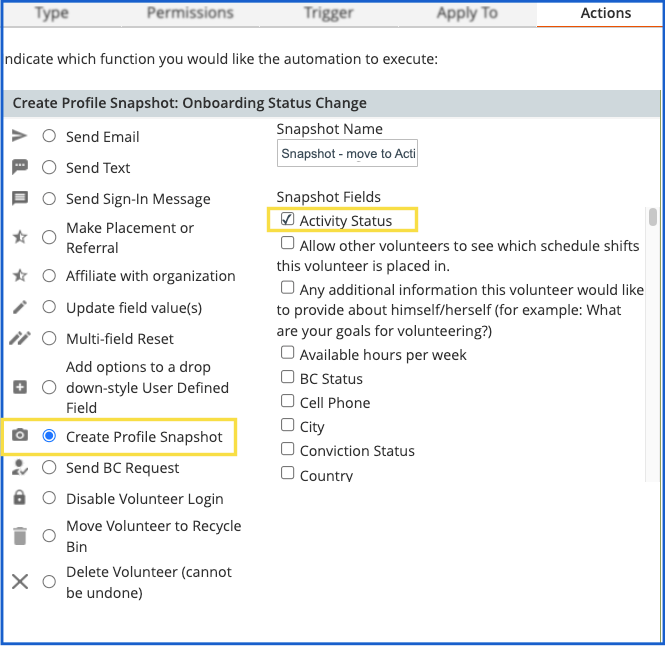Open the Permissions tab
Viewport: 665px width, 646px height.
click(190, 13)
